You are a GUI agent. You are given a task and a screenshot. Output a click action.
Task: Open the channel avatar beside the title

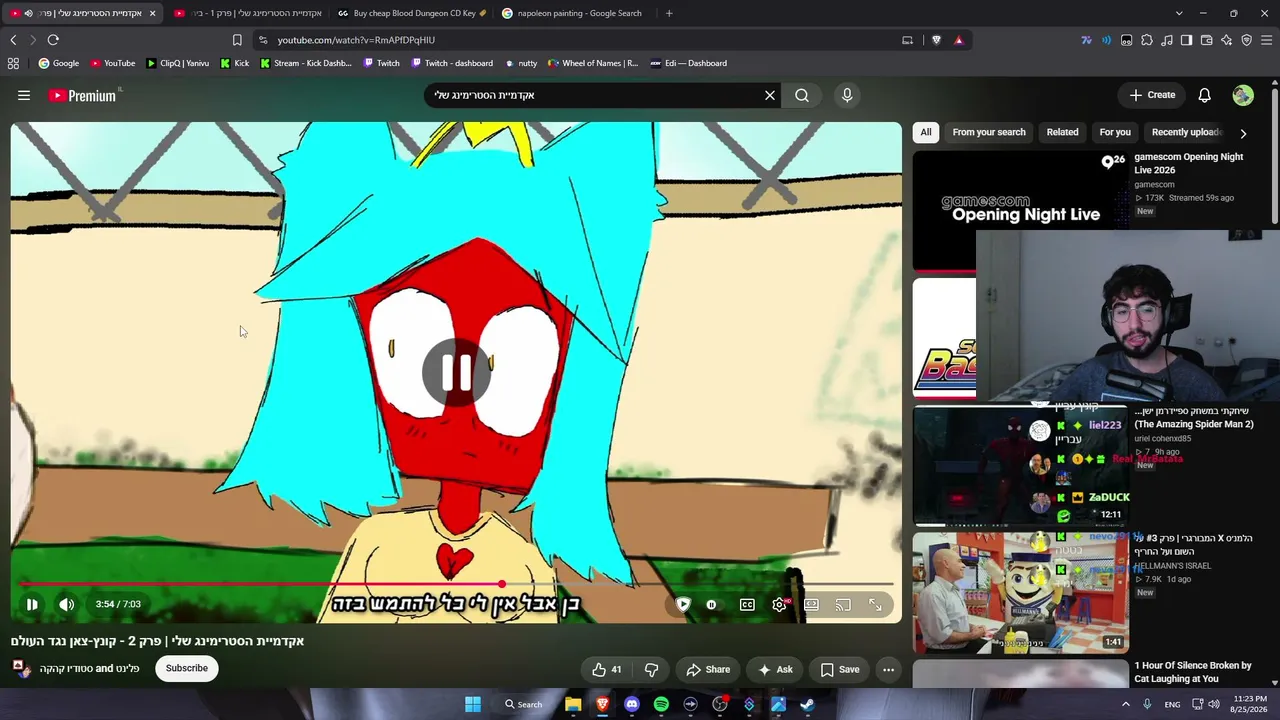[22, 668]
